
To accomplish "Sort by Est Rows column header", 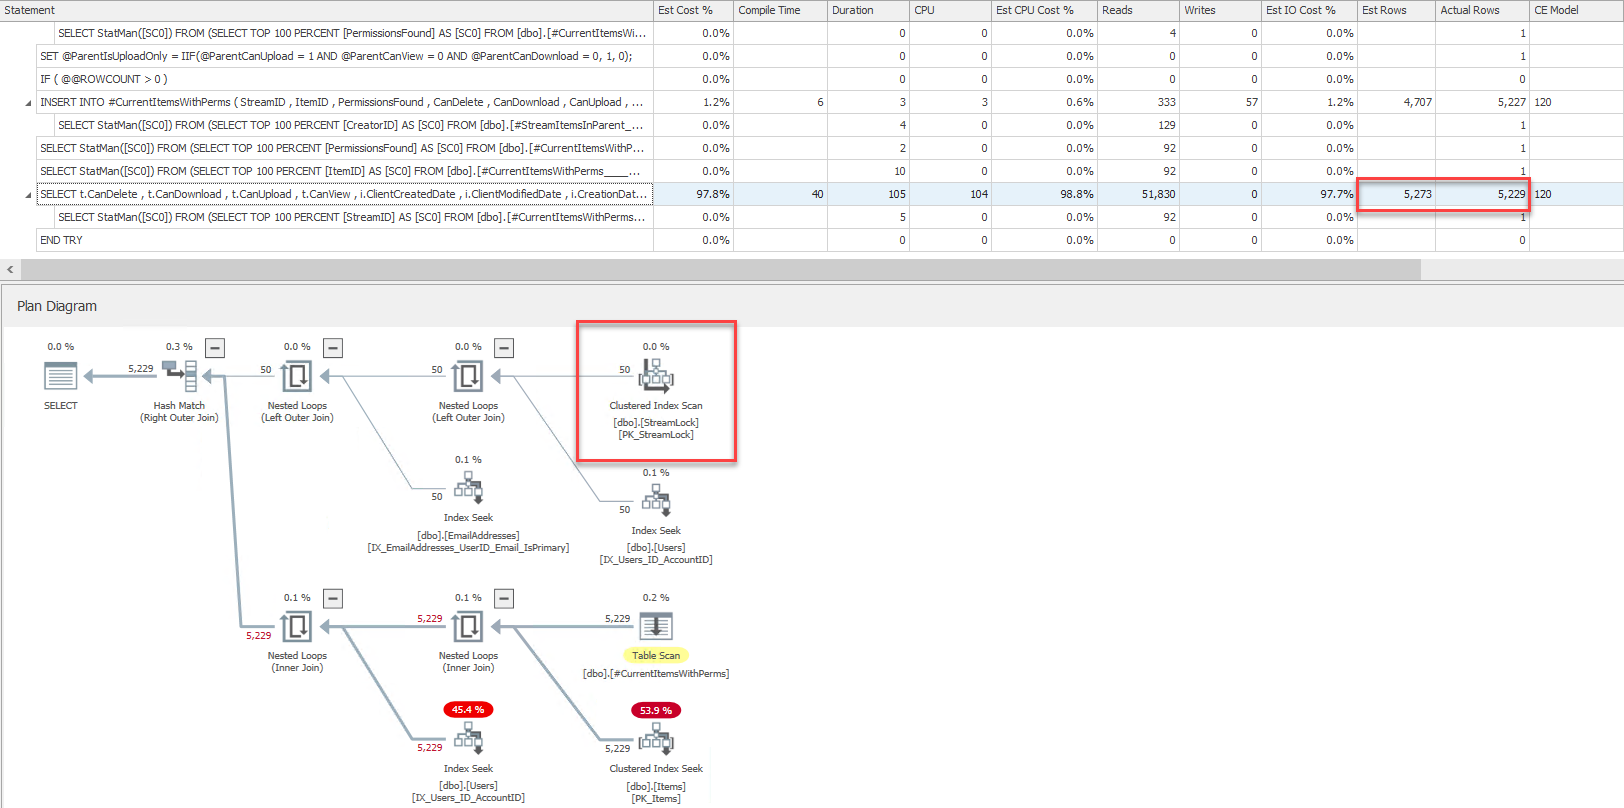I will coord(1396,10).
